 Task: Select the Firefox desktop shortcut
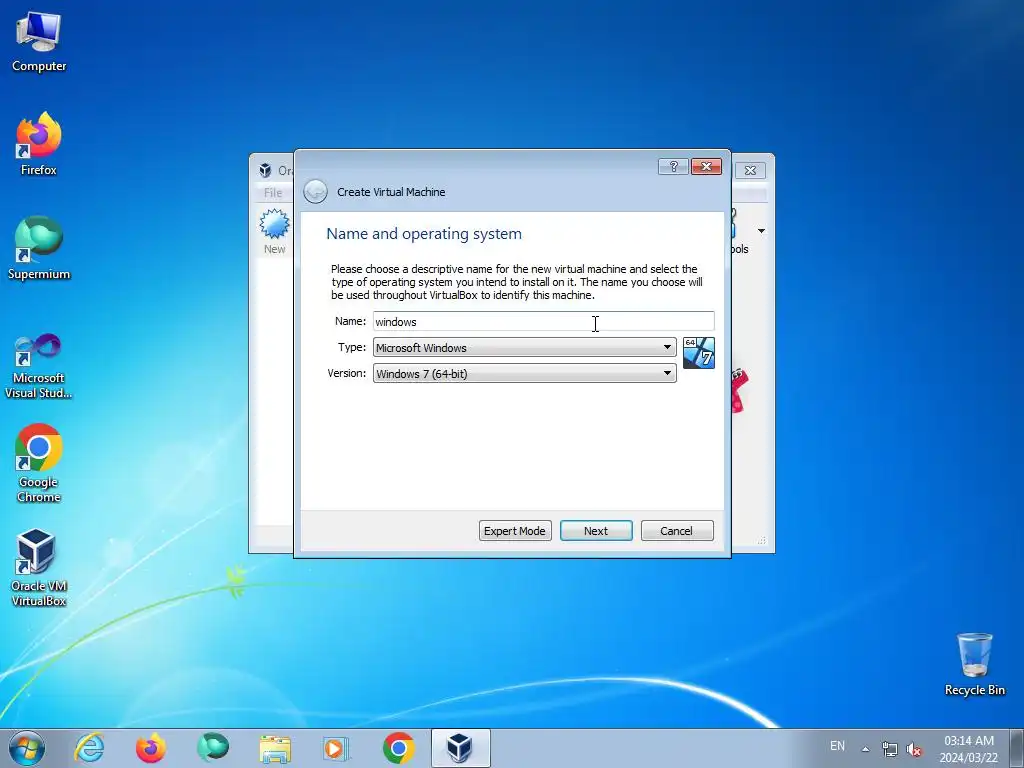tap(39, 145)
